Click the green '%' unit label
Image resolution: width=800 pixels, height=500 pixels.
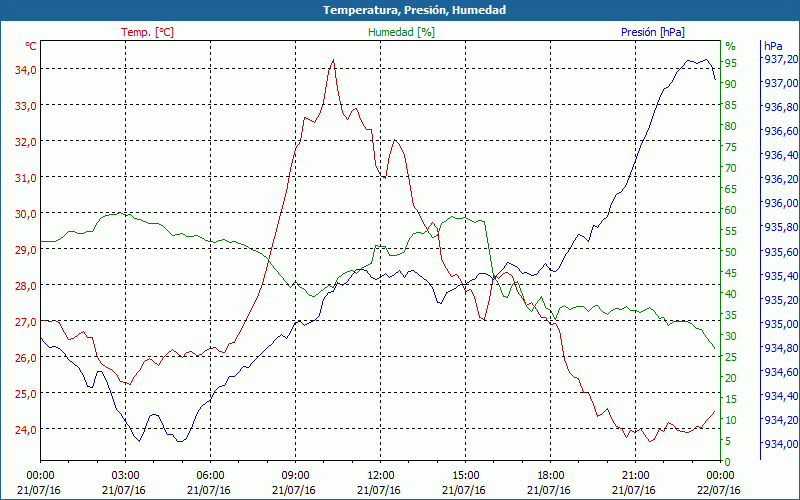tap(731, 46)
